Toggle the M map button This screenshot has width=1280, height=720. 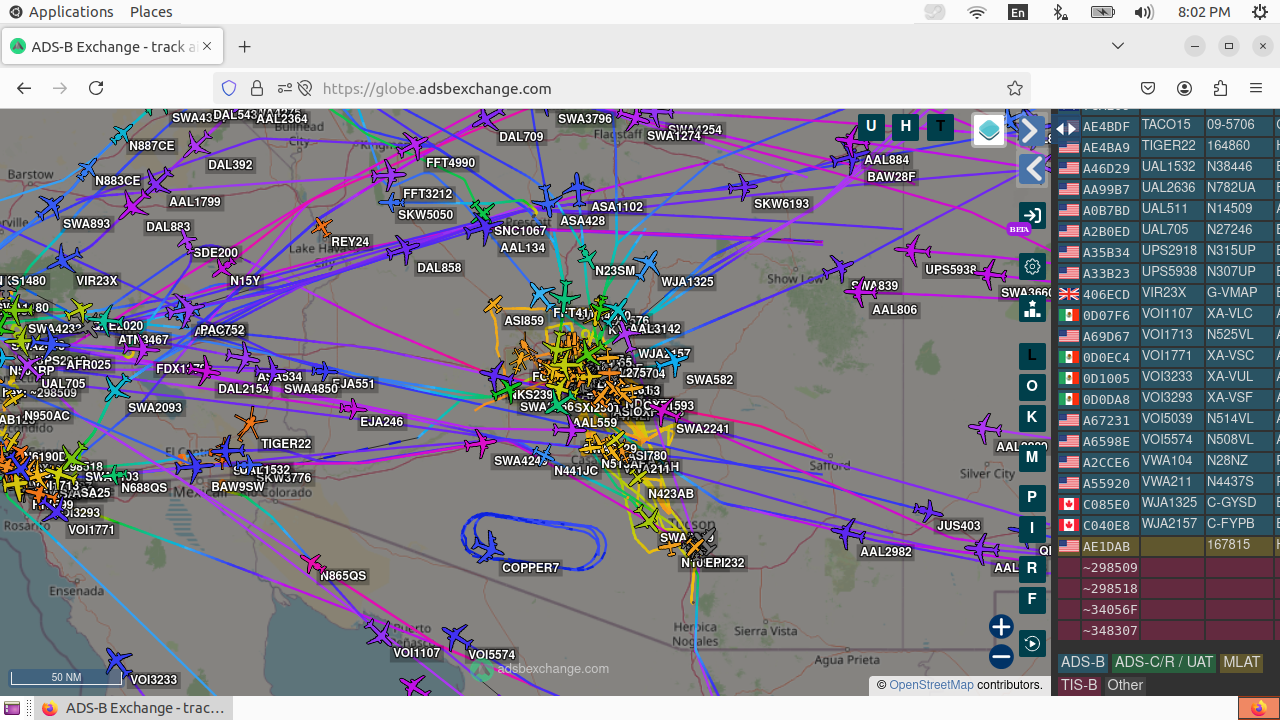(1032, 458)
